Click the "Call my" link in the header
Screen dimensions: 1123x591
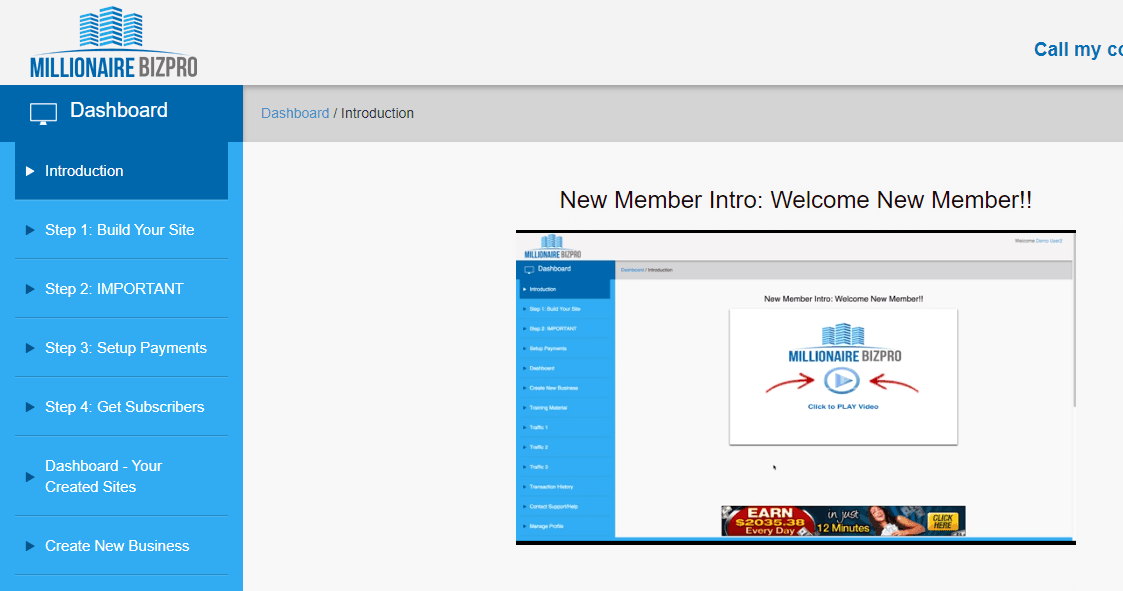pos(1078,49)
